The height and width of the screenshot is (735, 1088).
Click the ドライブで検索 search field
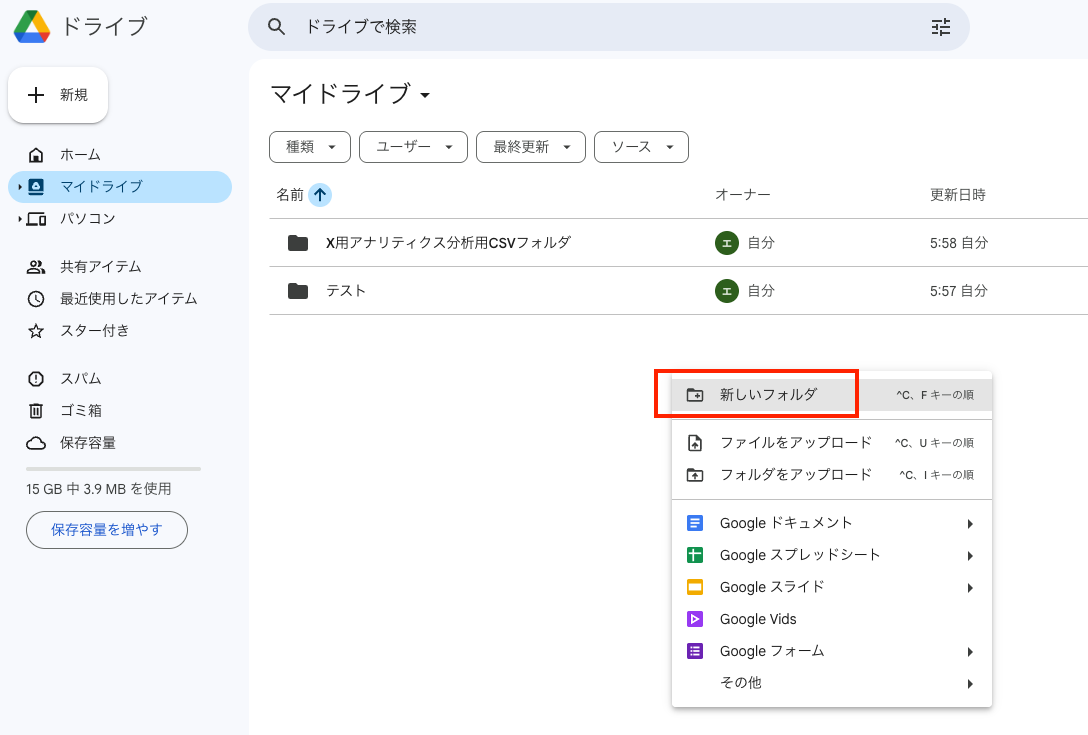[x=600, y=27]
